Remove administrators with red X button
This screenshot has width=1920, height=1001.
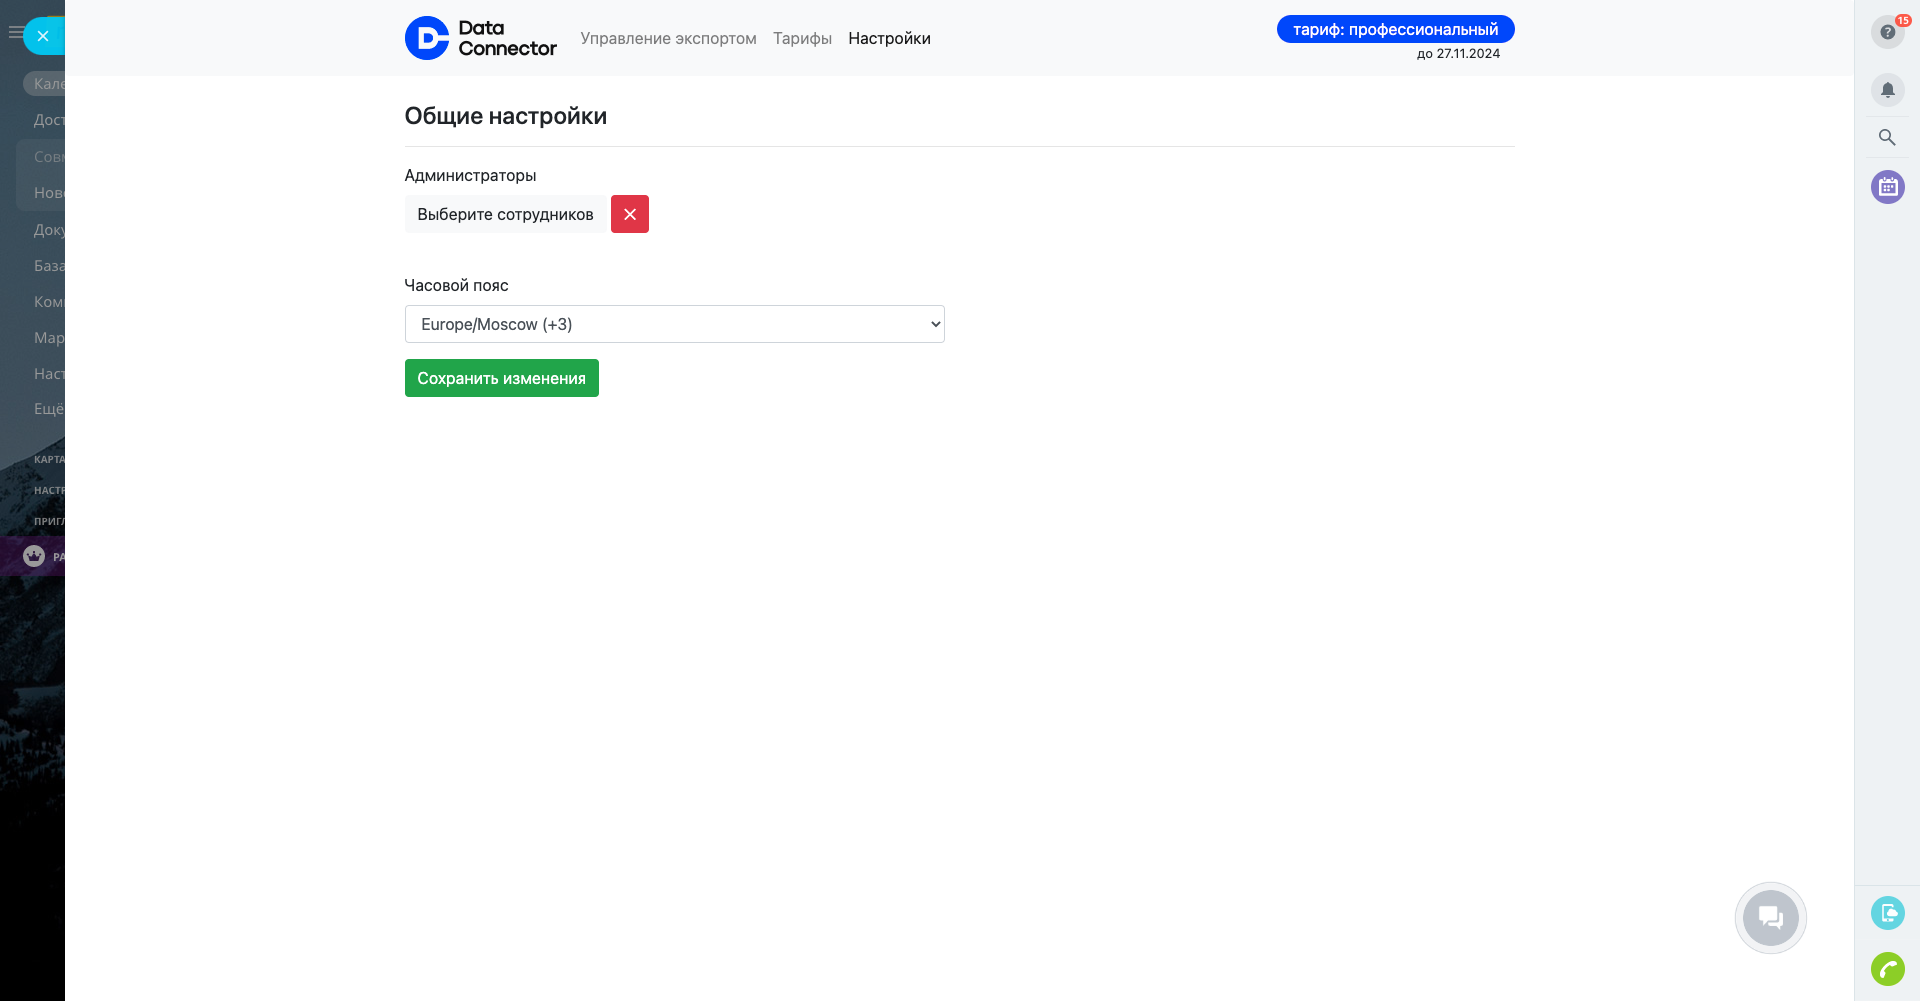click(630, 214)
